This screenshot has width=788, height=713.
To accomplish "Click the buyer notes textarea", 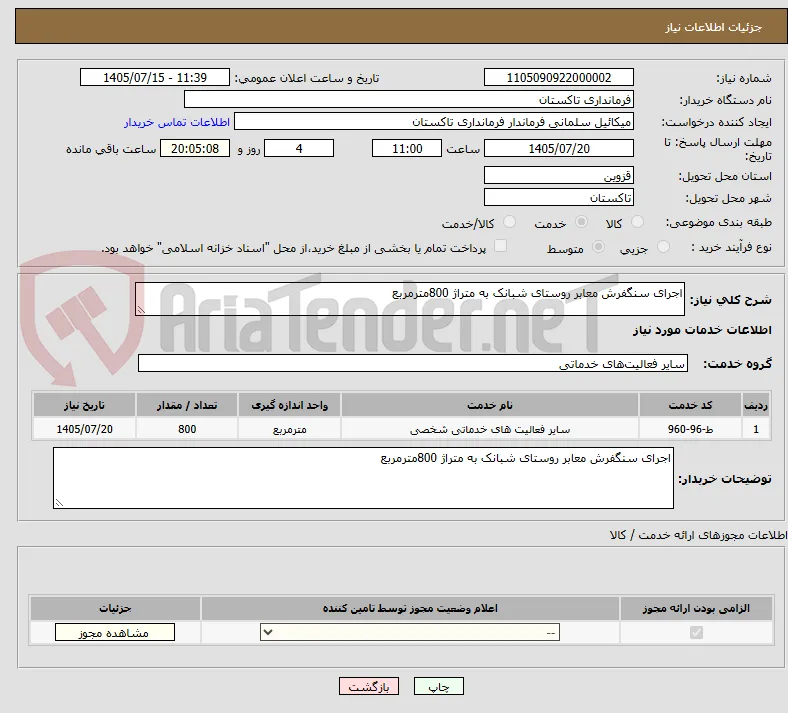I will [363, 478].
